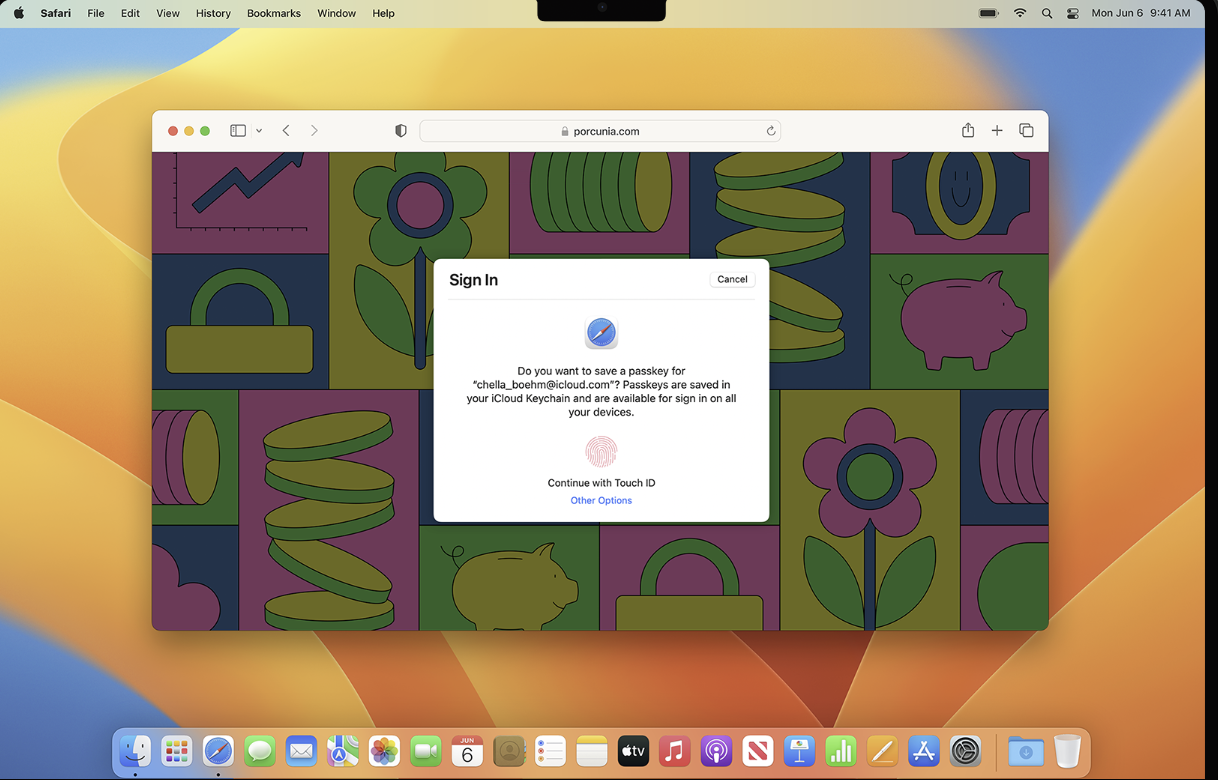The width and height of the screenshot is (1218, 780).
Task: Open the File menu
Action: (x=96, y=13)
